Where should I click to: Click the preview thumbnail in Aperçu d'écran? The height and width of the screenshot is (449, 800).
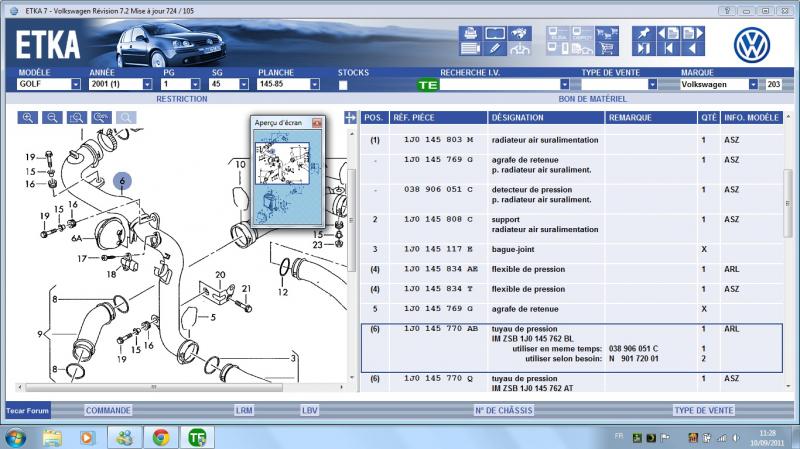click(288, 179)
